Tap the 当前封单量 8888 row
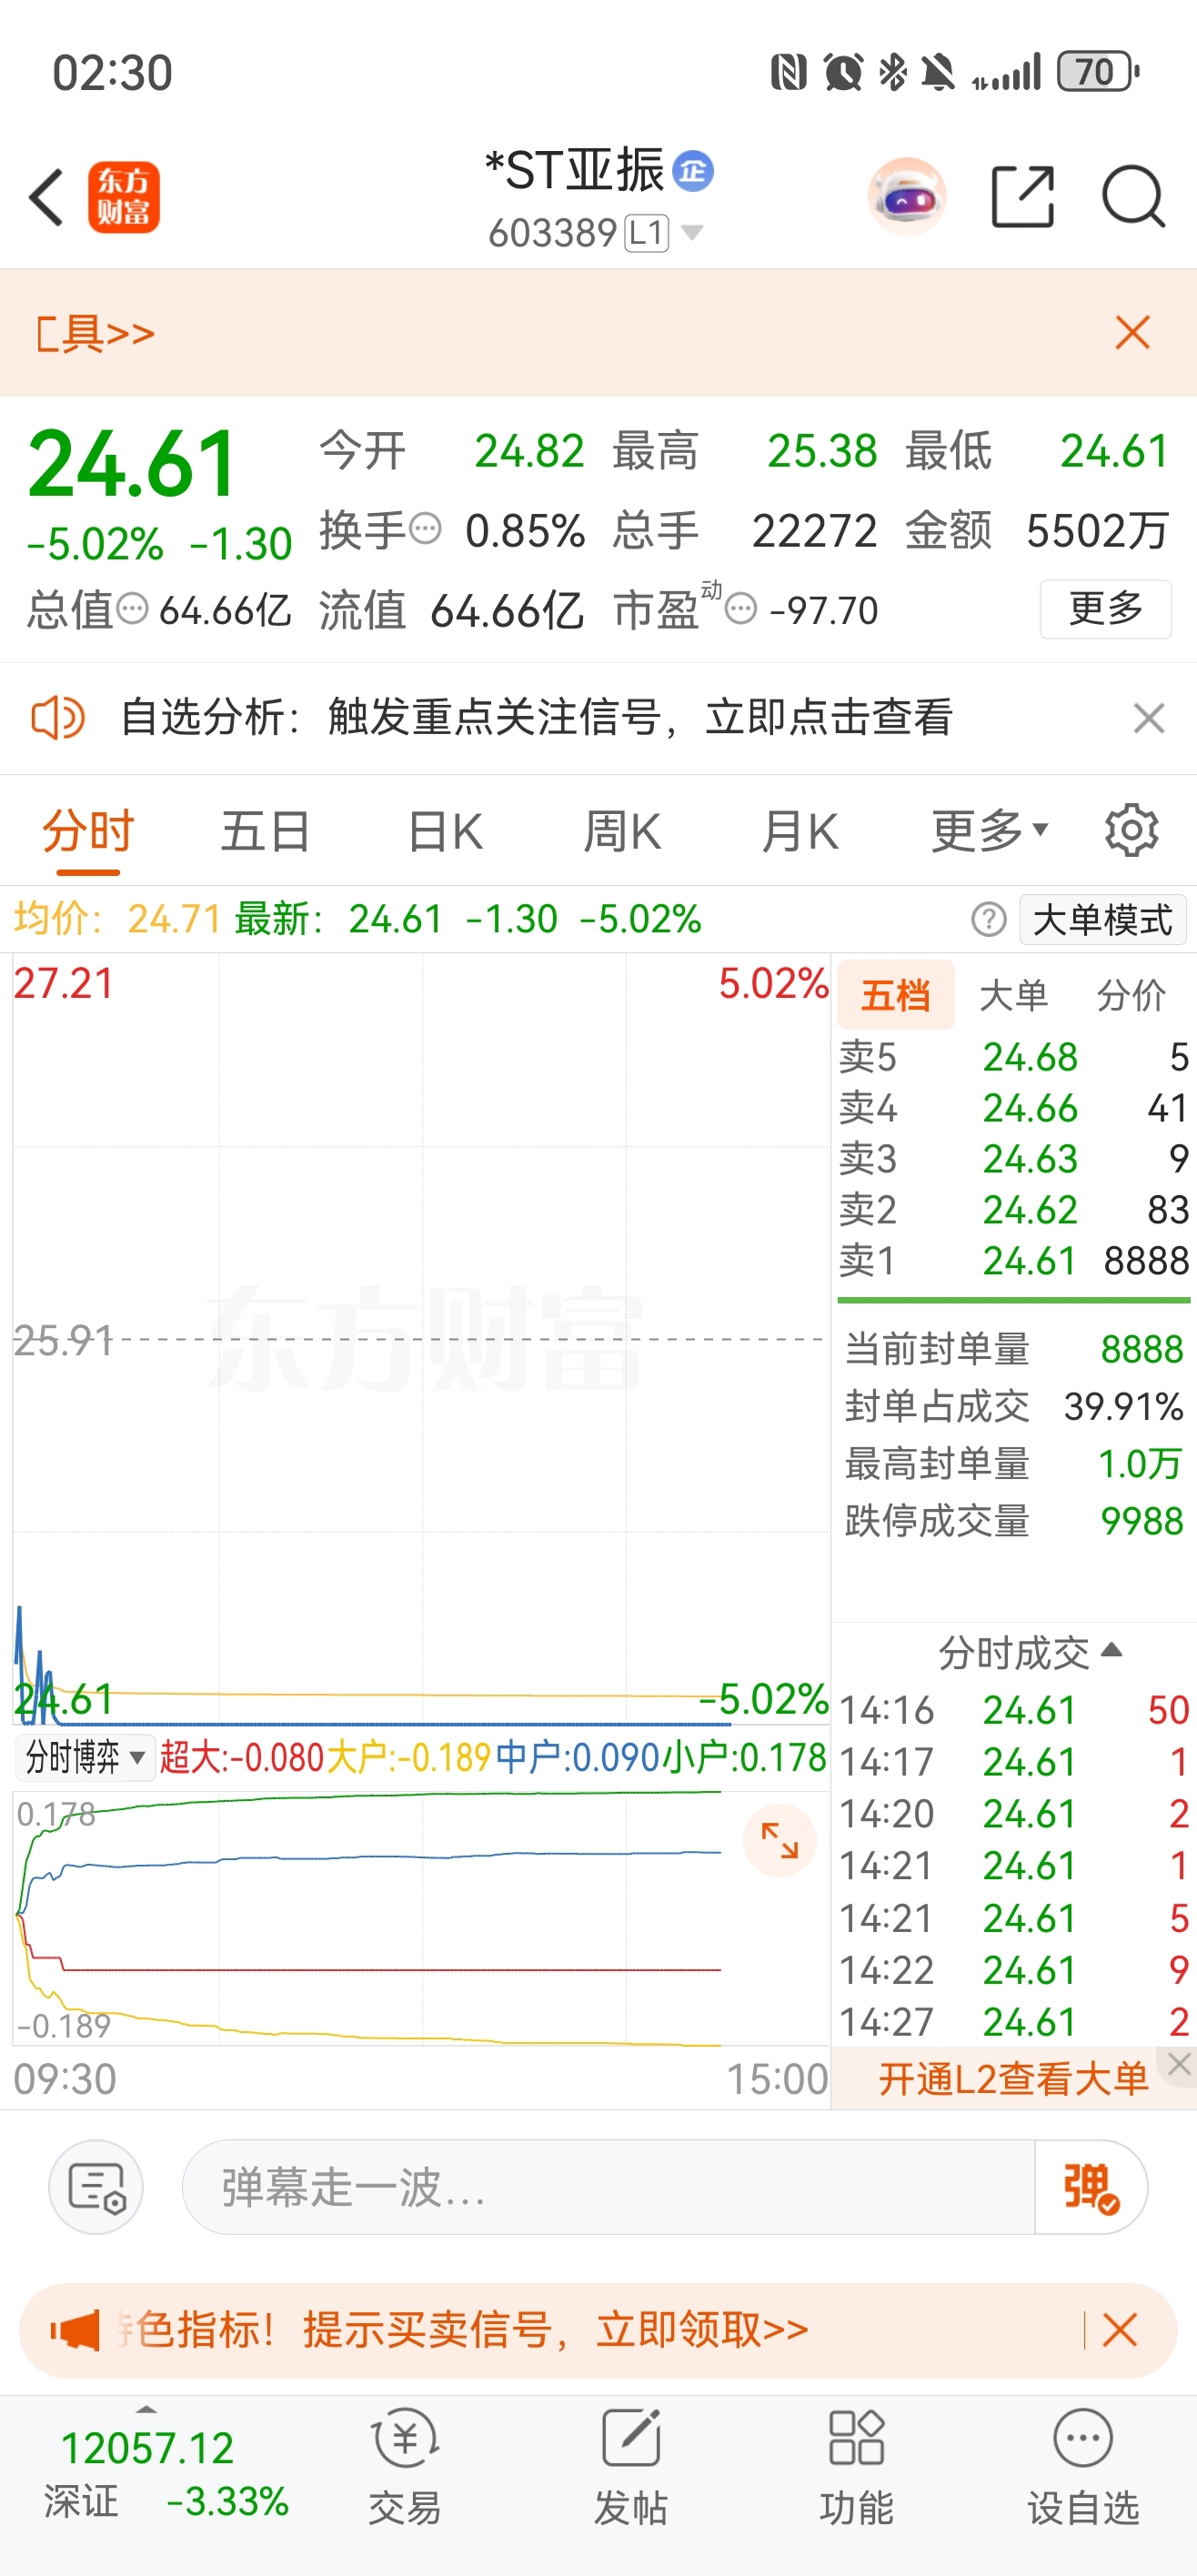The height and width of the screenshot is (2576, 1197). 1014,1350
